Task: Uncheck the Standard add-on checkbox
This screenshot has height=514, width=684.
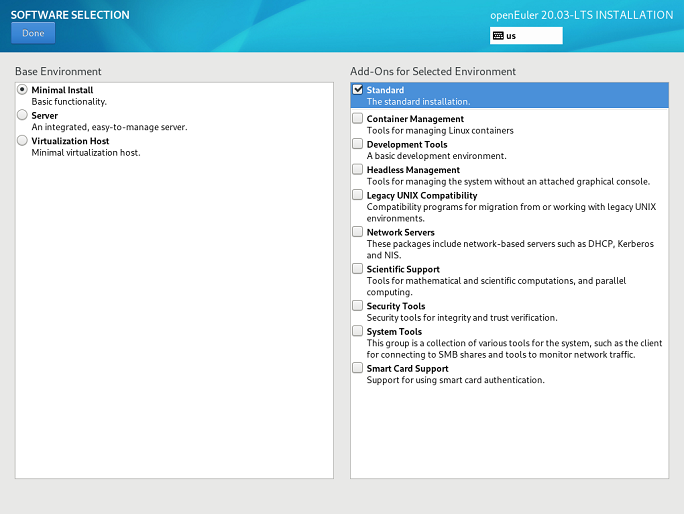Action: coord(358,90)
